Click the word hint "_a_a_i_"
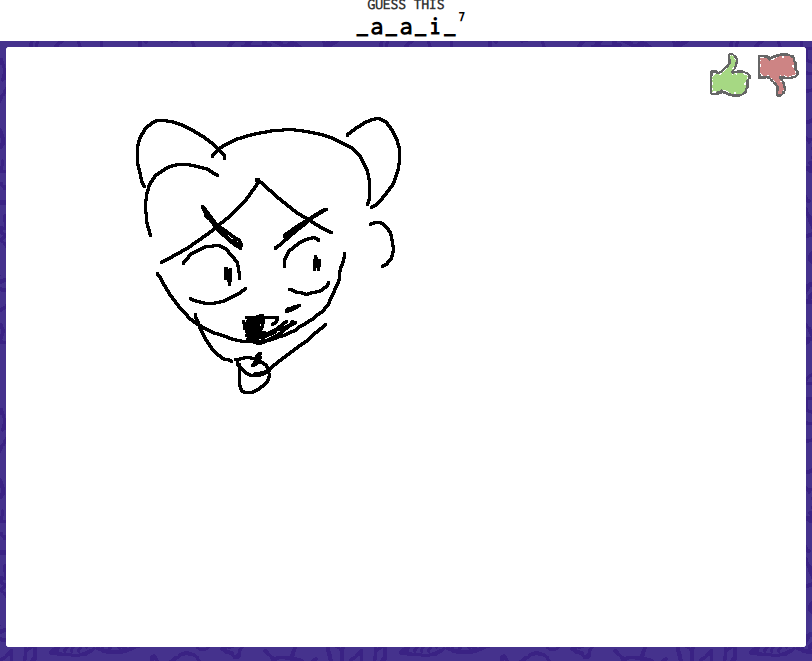This screenshot has height=661, width=812. tap(406, 27)
